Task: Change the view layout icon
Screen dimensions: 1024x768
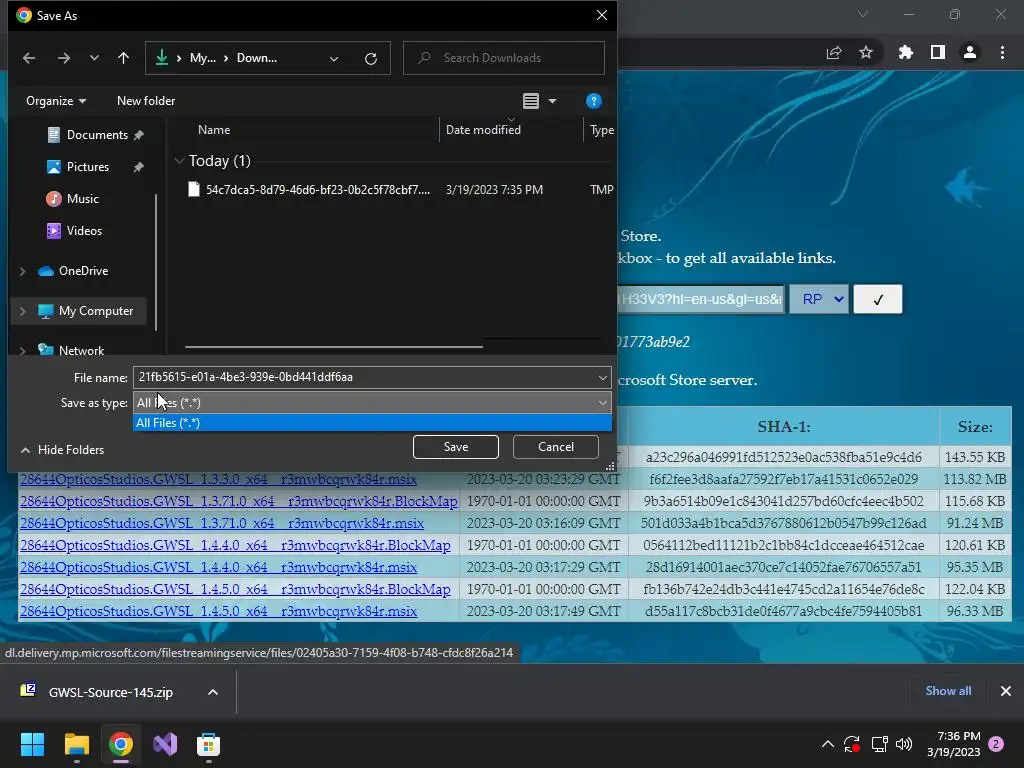Action: (x=531, y=101)
